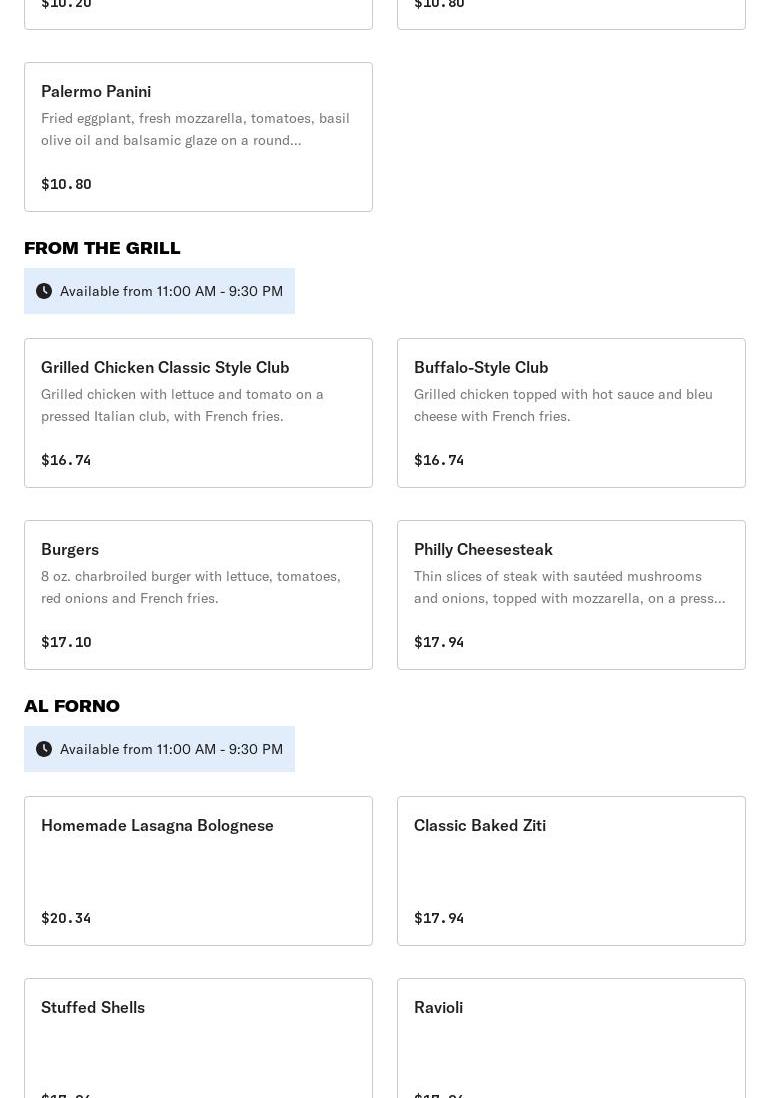Open the Classic Baked Ziti item
Image resolution: width=770 pixels, height=1098 pixels.
571,870
